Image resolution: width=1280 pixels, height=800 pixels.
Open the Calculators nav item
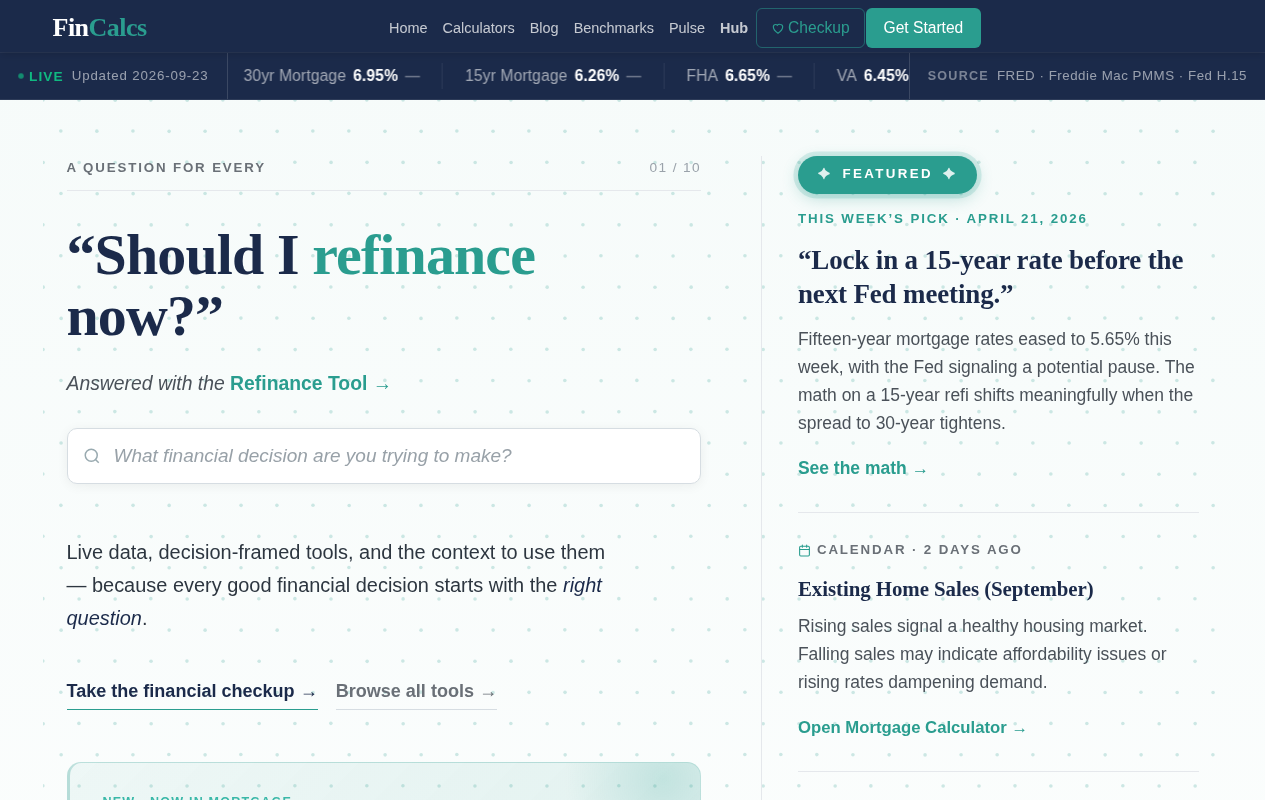click(x=478, y=28)
